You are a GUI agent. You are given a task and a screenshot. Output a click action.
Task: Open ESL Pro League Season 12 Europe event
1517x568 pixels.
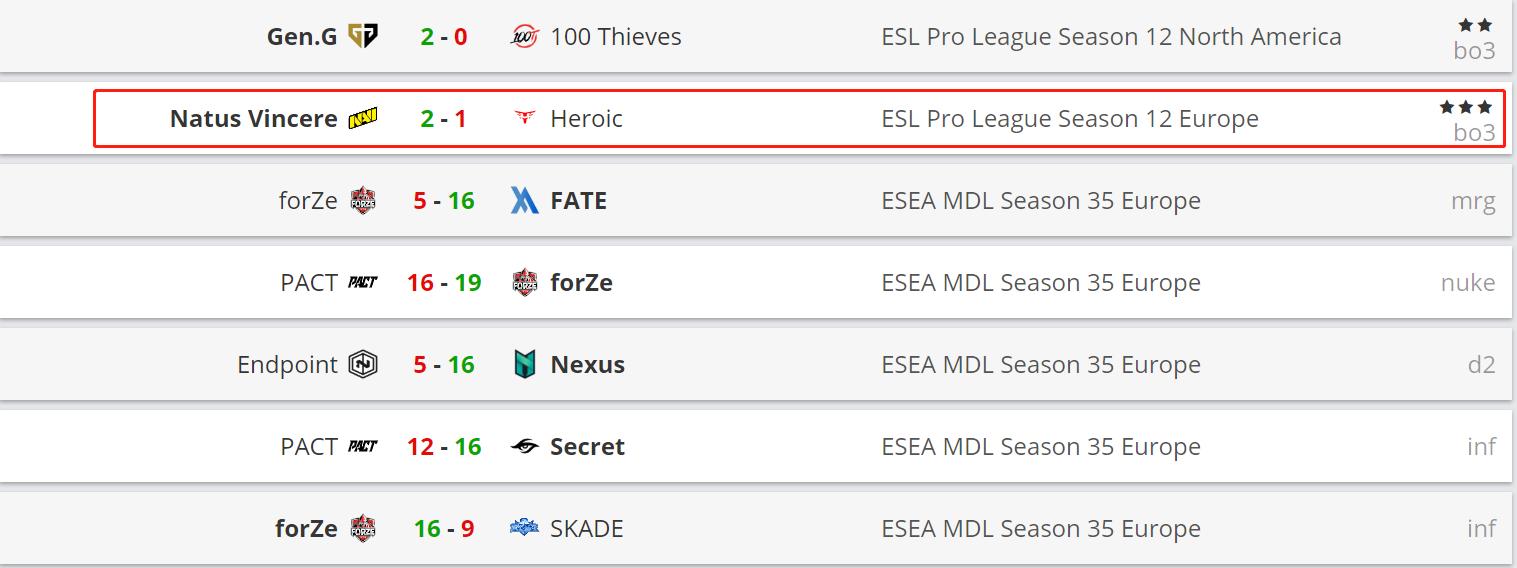[1069, 119]
